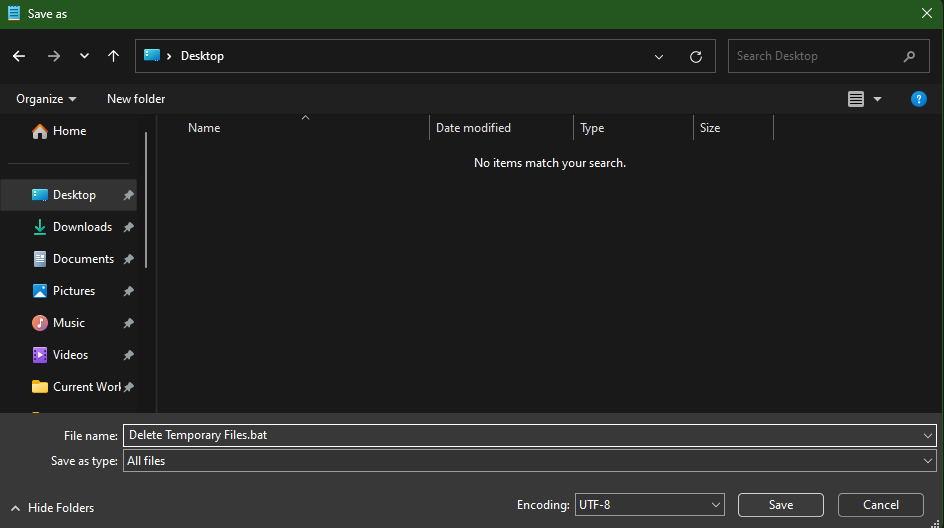944x528 pixels.
Task: Go to Music in navigation pane
Action: 68,323
